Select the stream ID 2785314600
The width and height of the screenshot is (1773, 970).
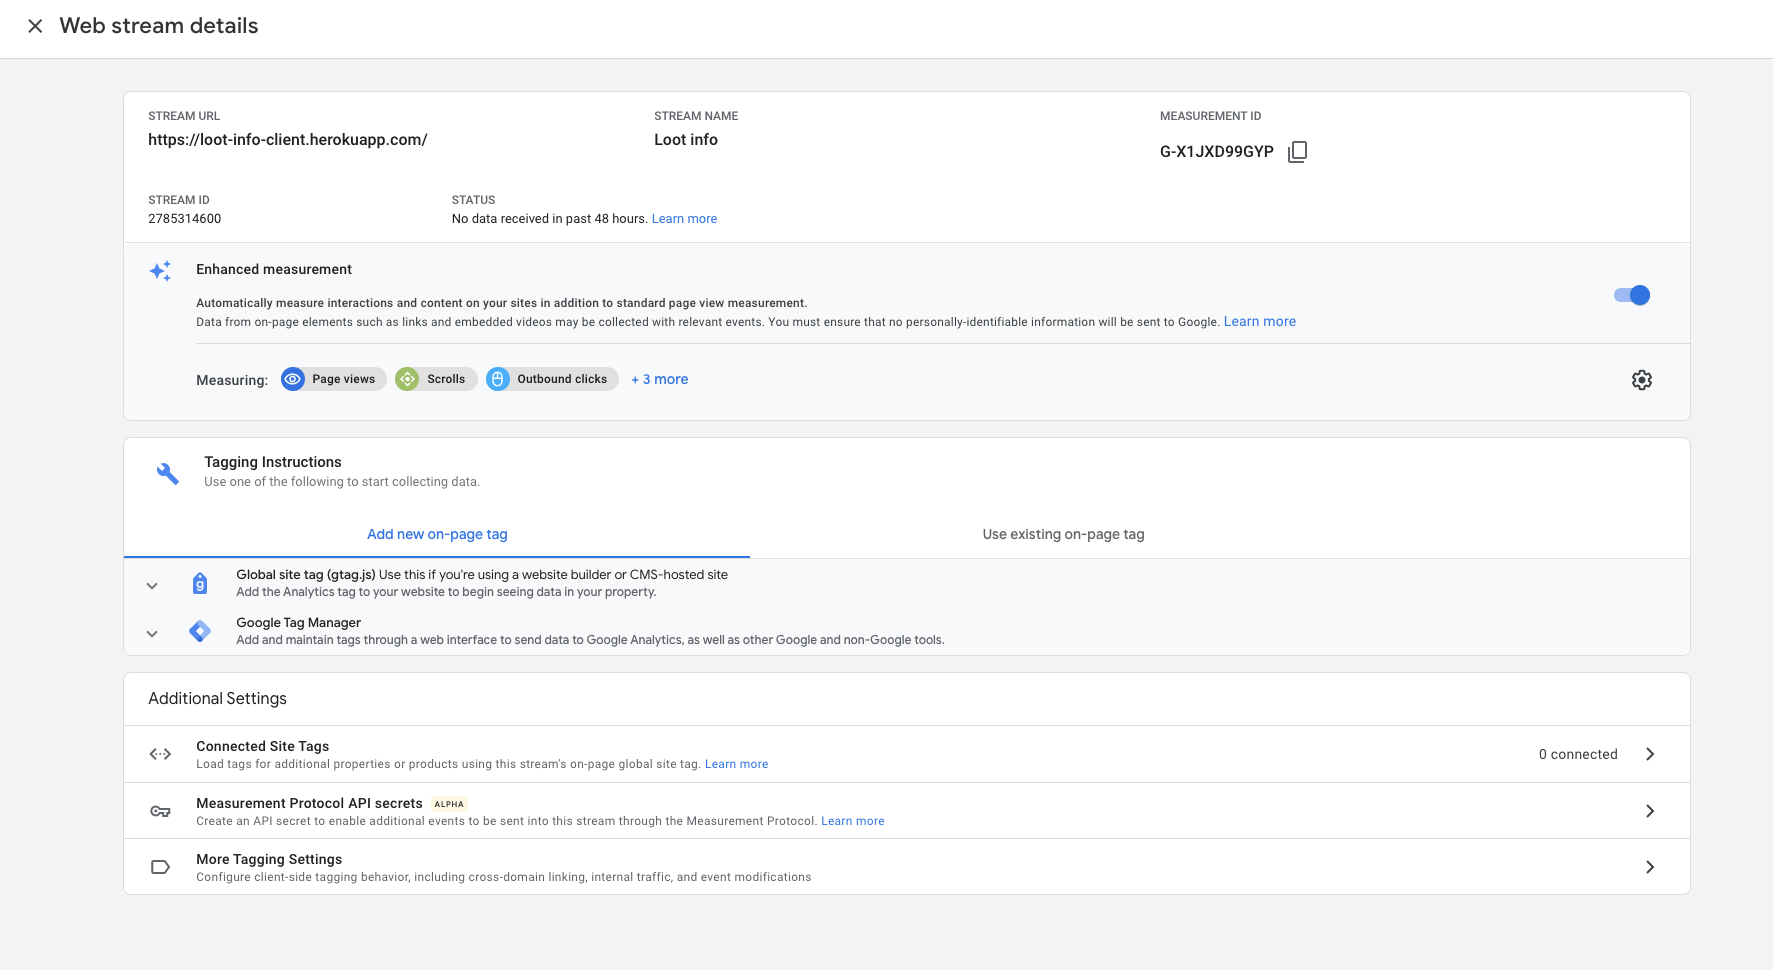(185, 219)
